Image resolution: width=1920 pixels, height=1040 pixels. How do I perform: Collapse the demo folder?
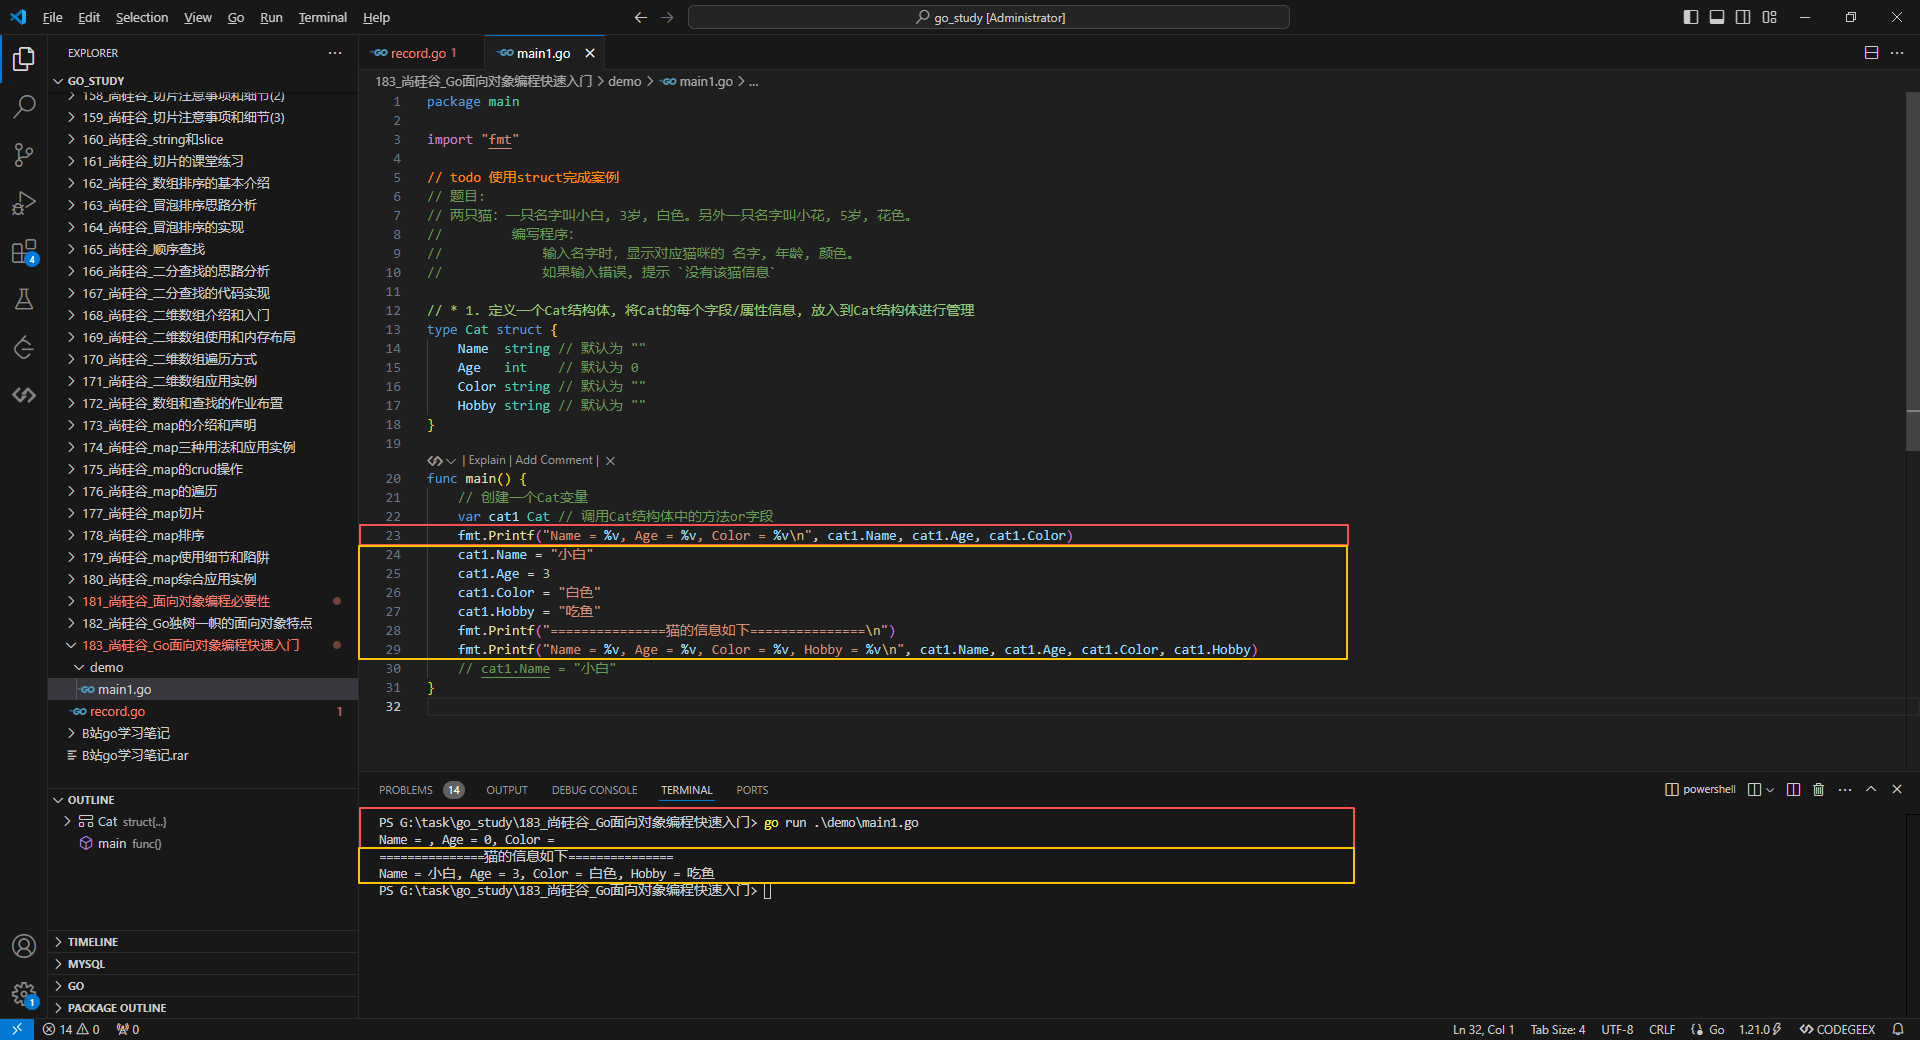[106, 667]
